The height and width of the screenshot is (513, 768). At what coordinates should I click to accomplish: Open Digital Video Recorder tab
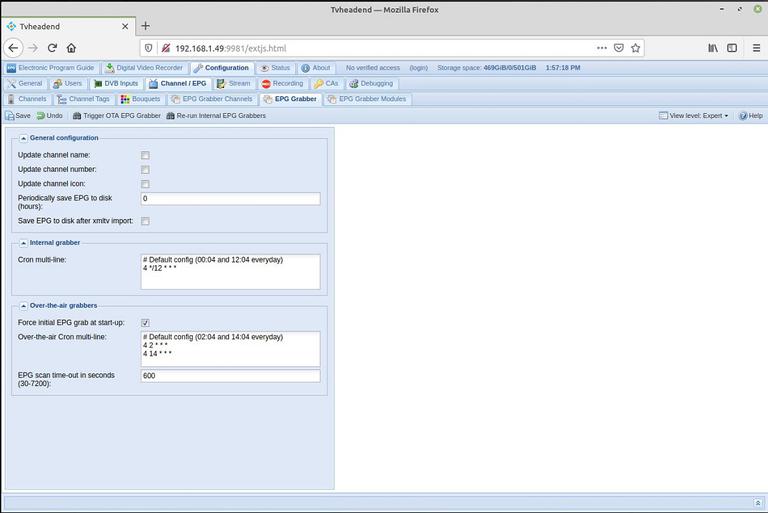144,68
